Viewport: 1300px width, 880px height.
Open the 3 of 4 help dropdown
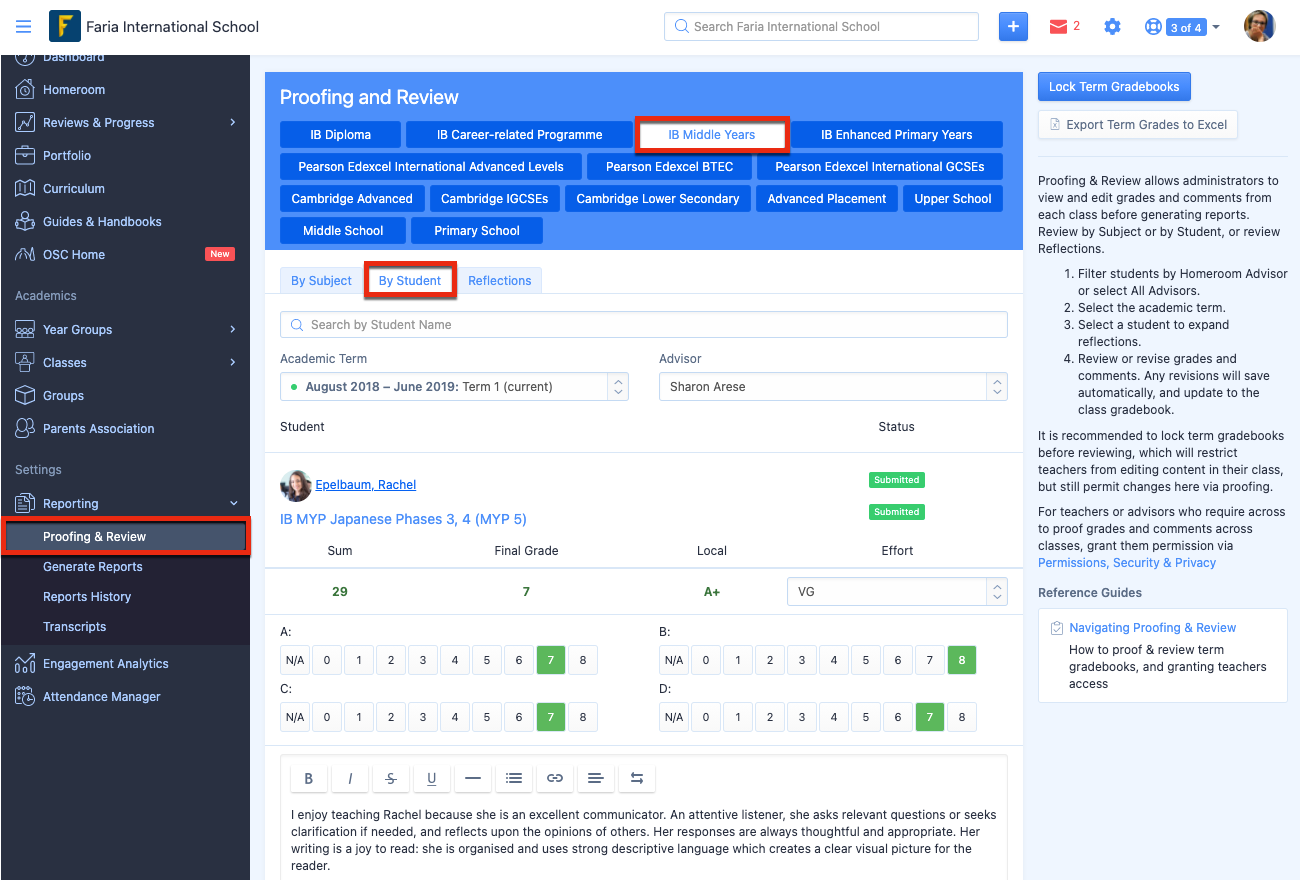tap(1194, 28)
